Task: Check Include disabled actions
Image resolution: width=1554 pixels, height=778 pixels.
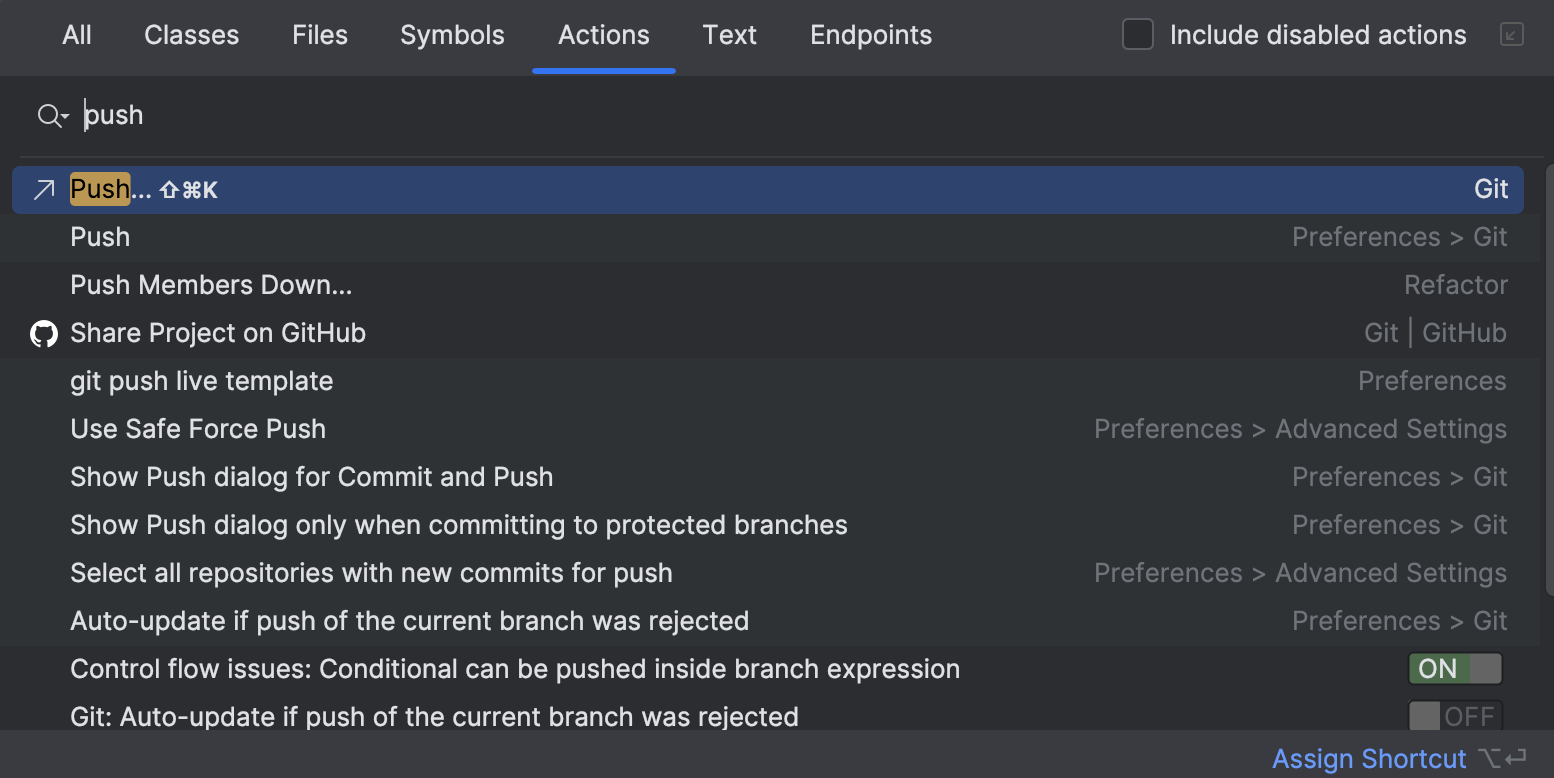Action: (1137, 33)
